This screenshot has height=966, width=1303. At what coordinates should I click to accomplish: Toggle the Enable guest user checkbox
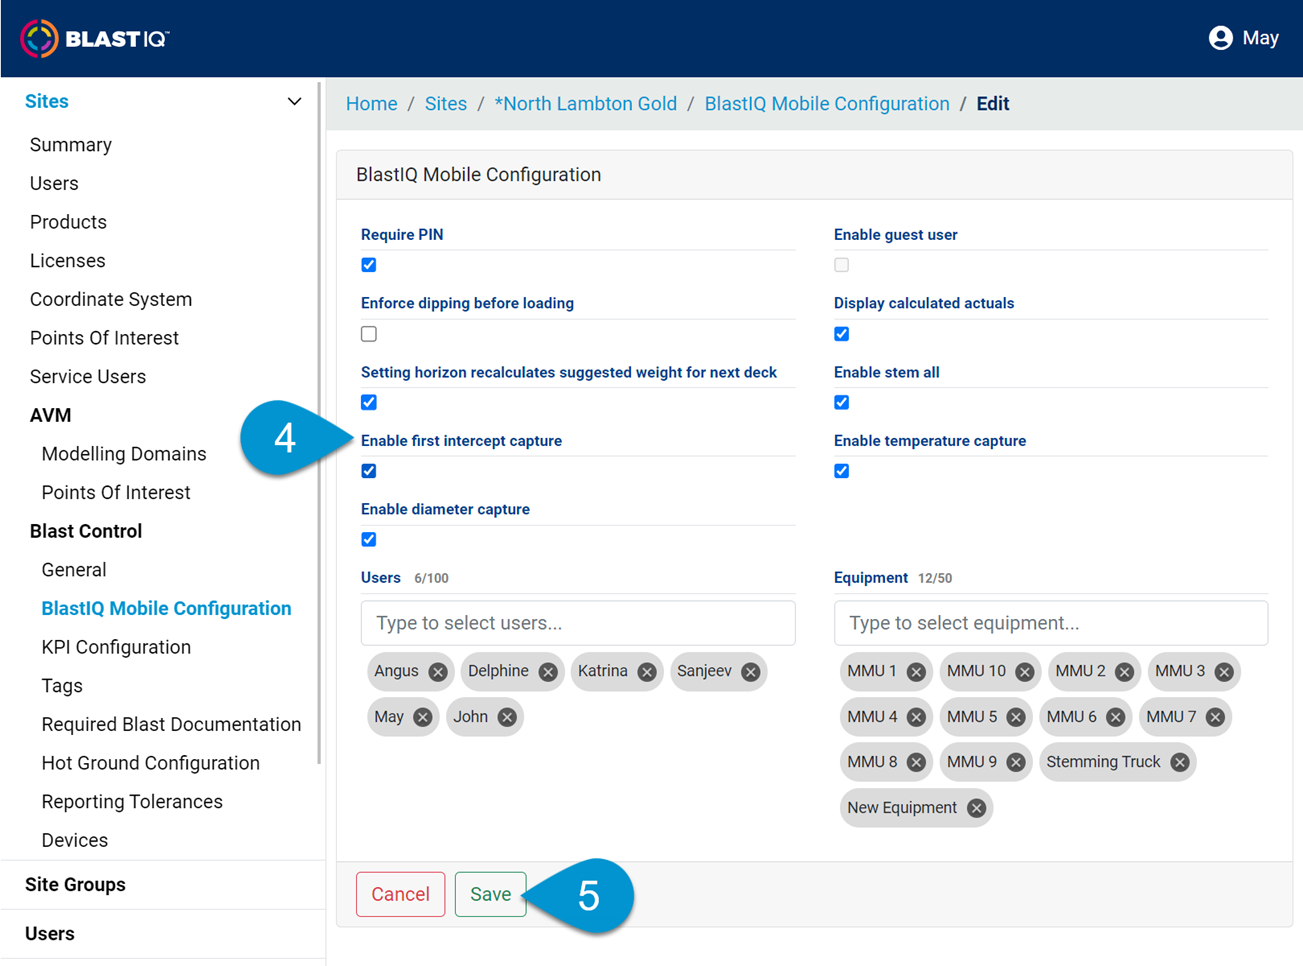pyautogui.click(x=842, y=265)
